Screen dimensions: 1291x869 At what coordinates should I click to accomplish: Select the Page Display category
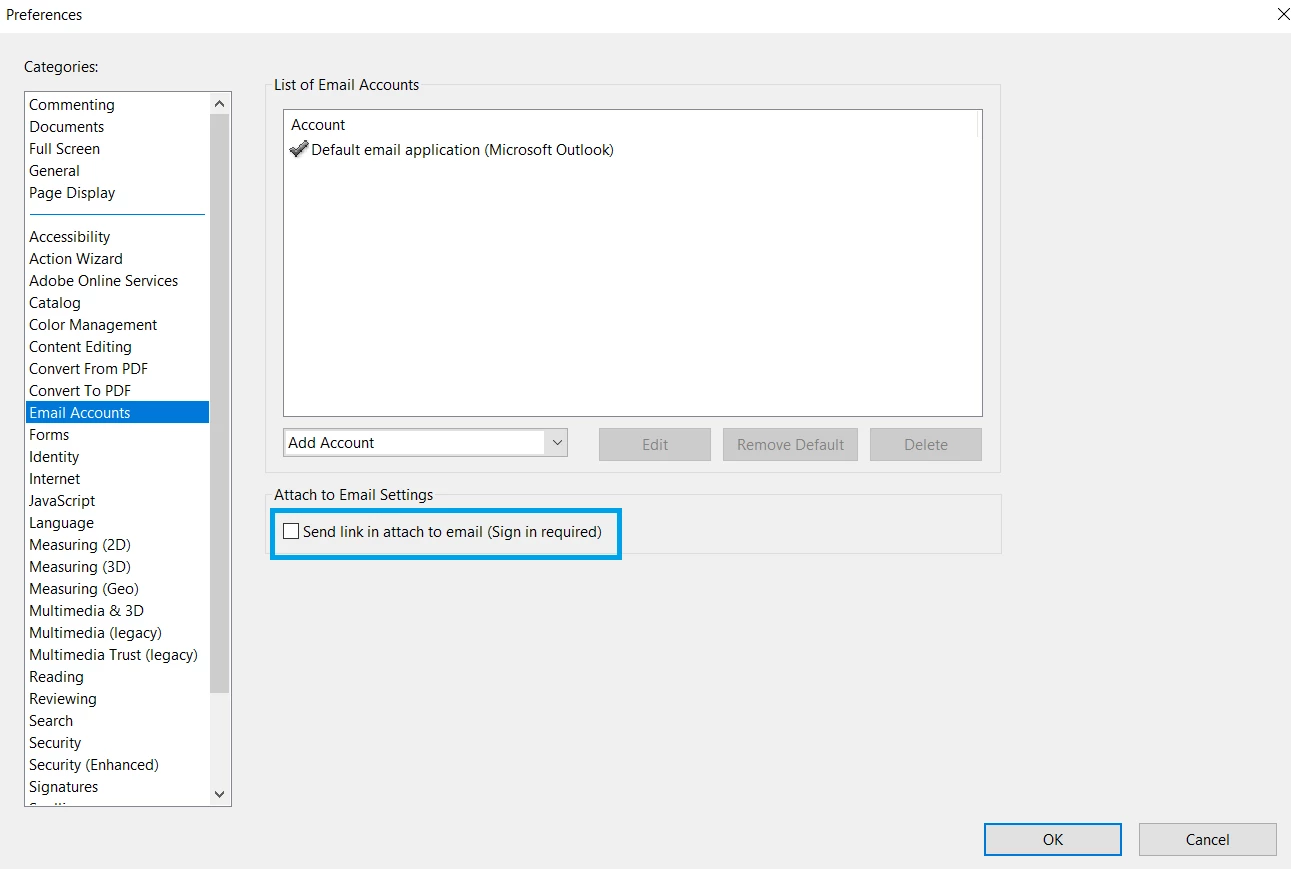(x=72, y=193)
